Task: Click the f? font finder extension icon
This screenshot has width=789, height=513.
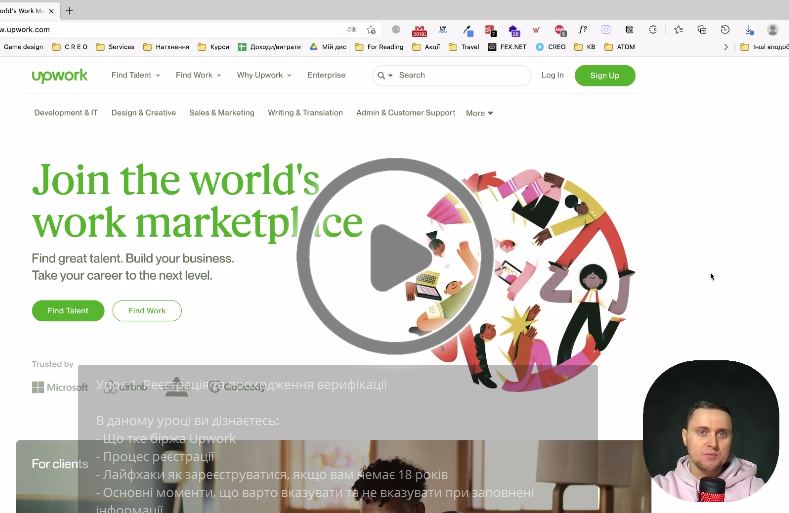Action: 582,30
